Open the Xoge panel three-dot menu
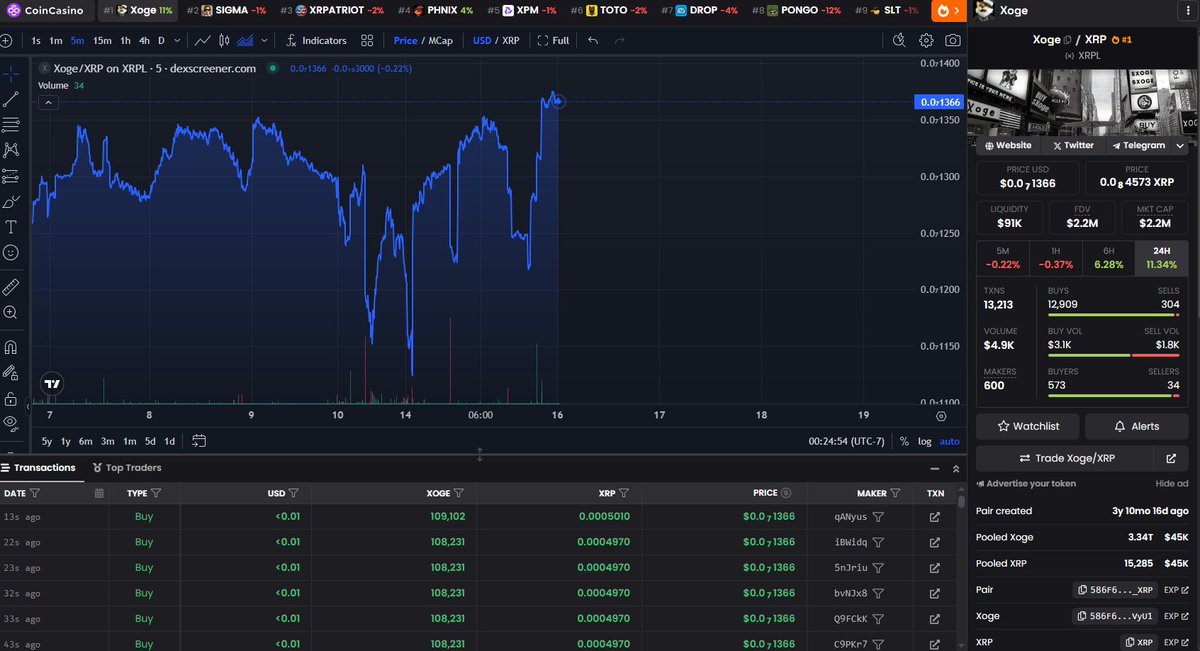Screen dimensions: 1200x651 click(x=1188, y=10)
